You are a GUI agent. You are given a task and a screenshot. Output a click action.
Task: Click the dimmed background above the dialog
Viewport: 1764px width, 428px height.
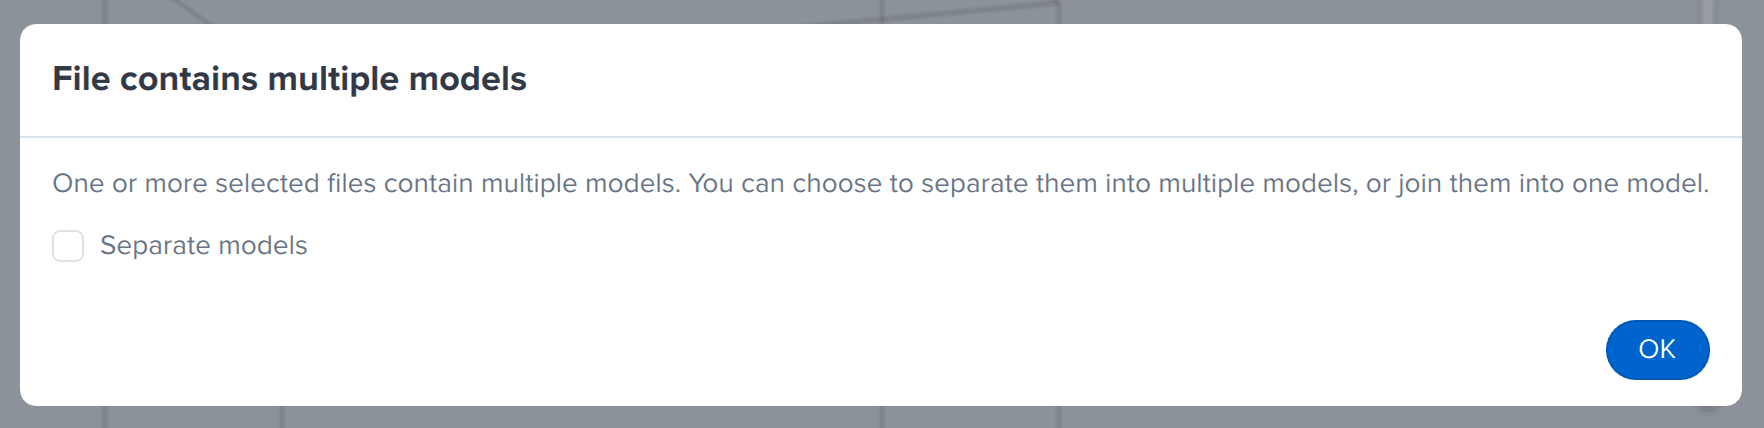pos(882,11)
